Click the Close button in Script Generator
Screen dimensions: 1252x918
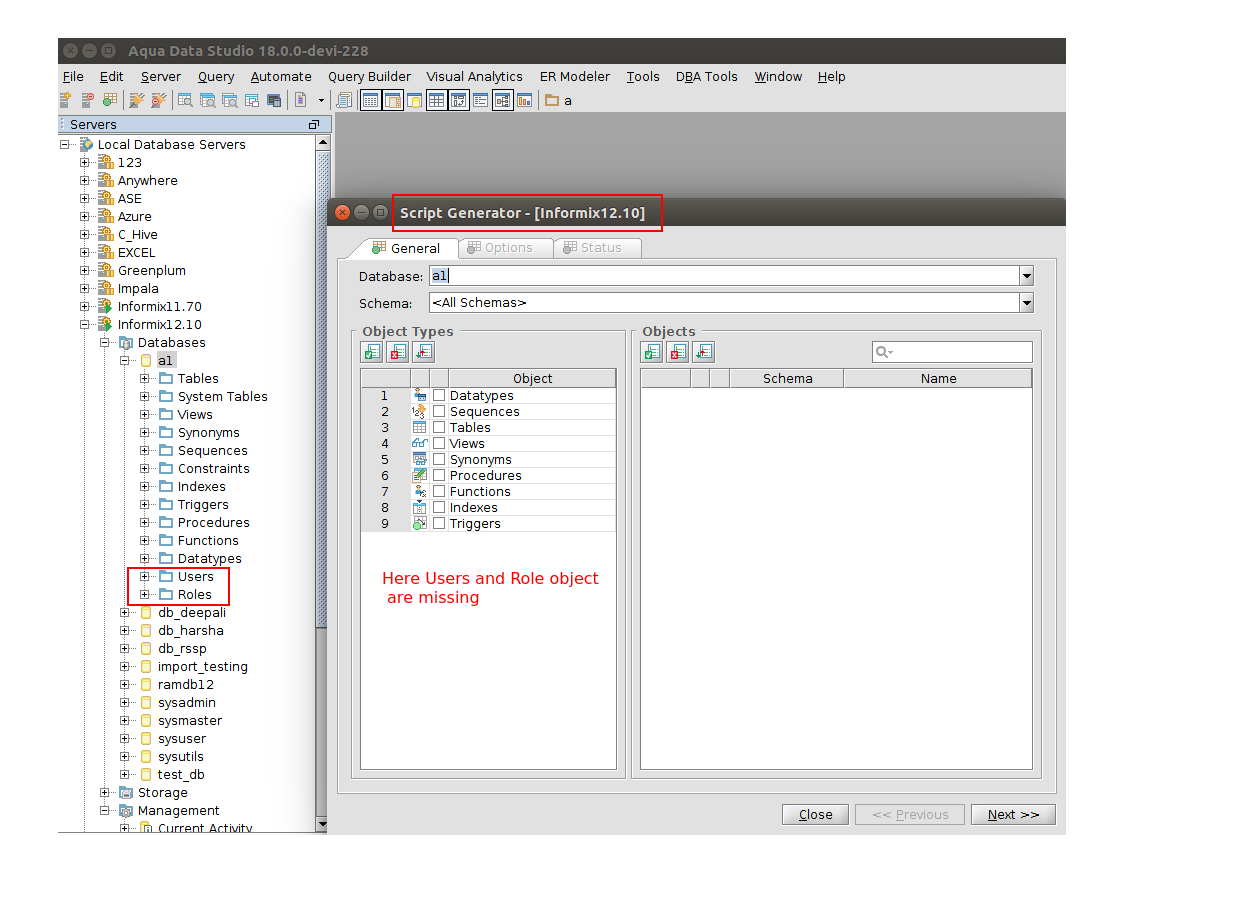(816, 814)
